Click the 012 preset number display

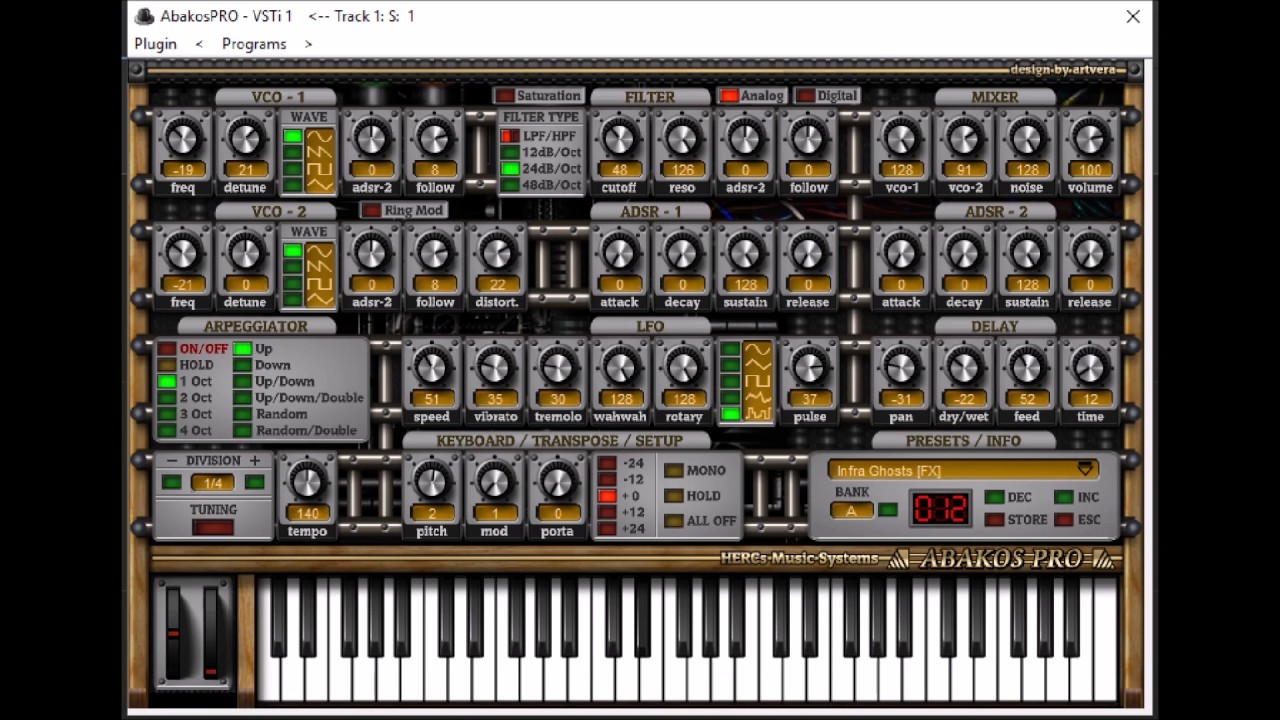click(939, 510)
